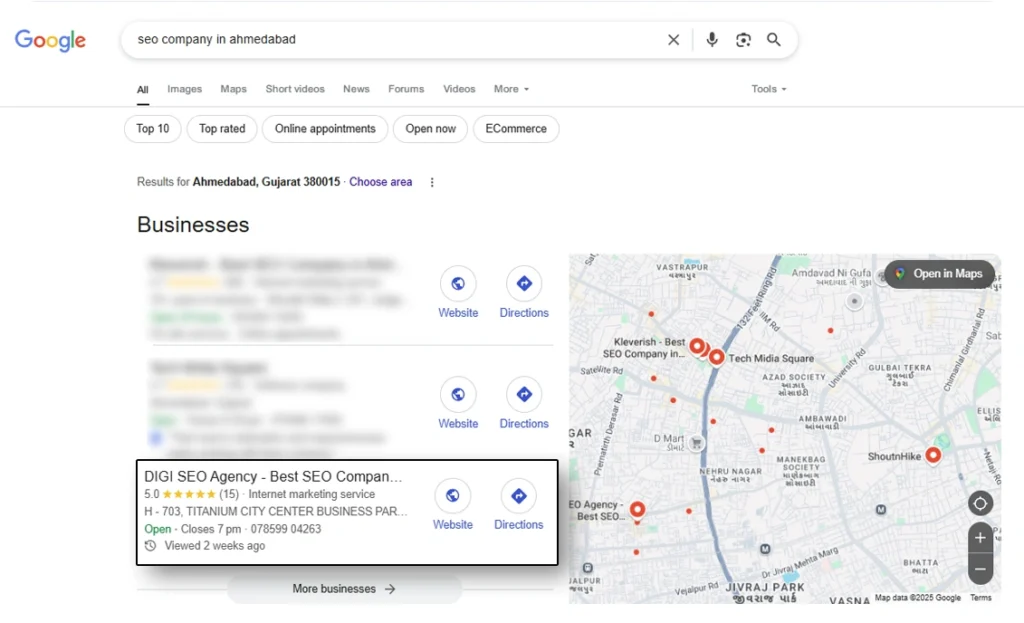Get Directions to DIGI SEO Agency

point(519,496)
